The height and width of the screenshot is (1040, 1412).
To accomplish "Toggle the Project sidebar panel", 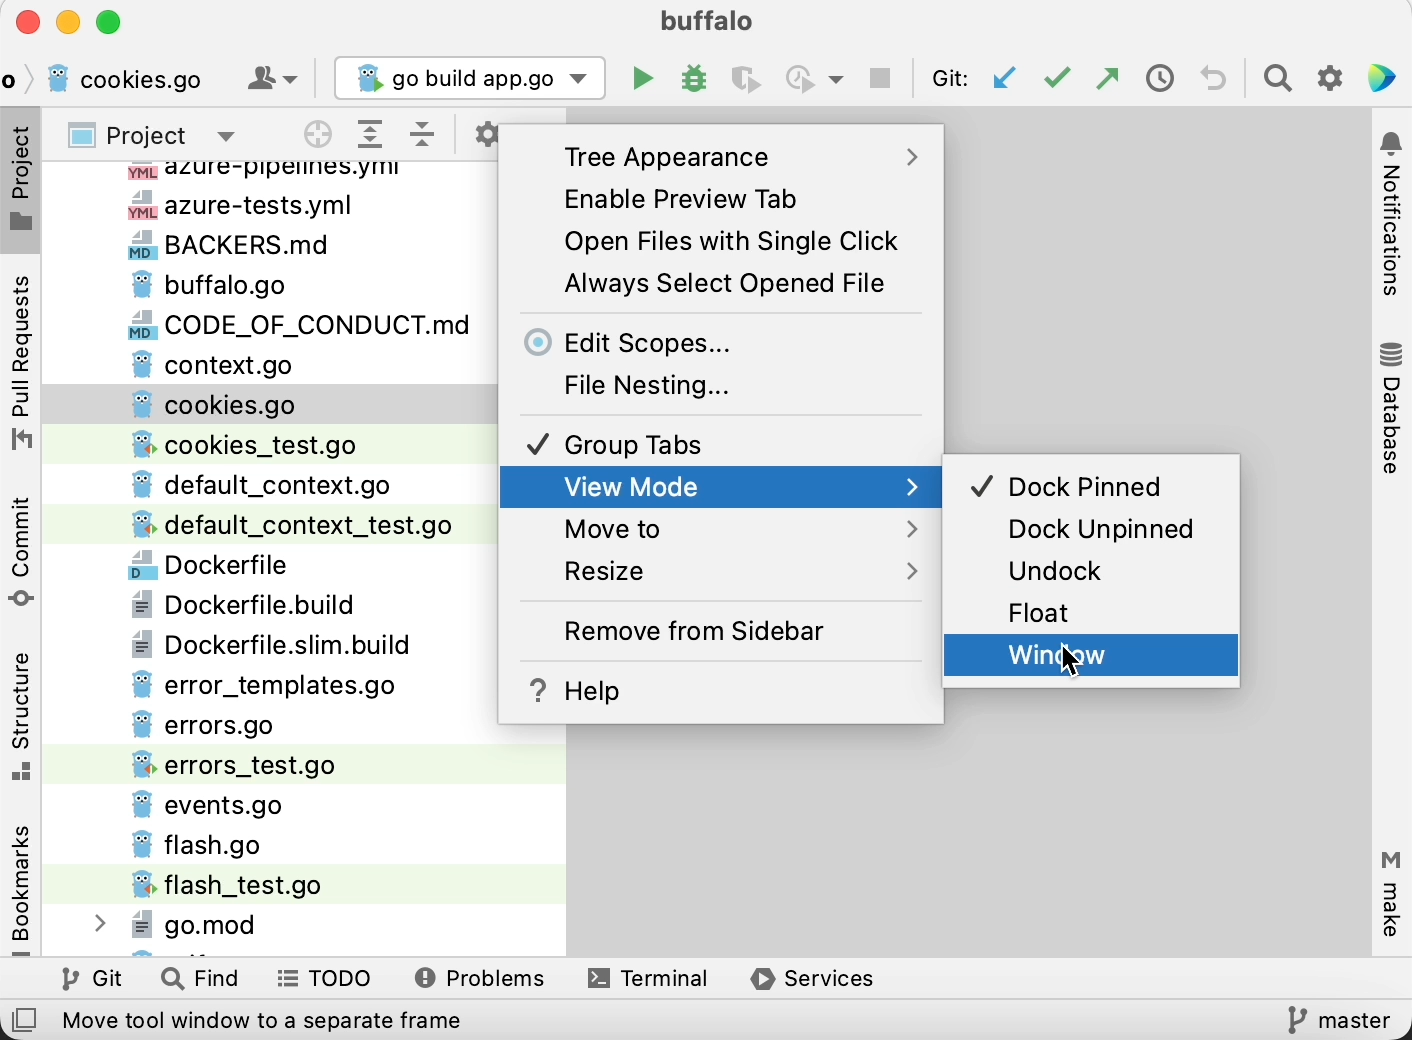I will tap(21, 179).
